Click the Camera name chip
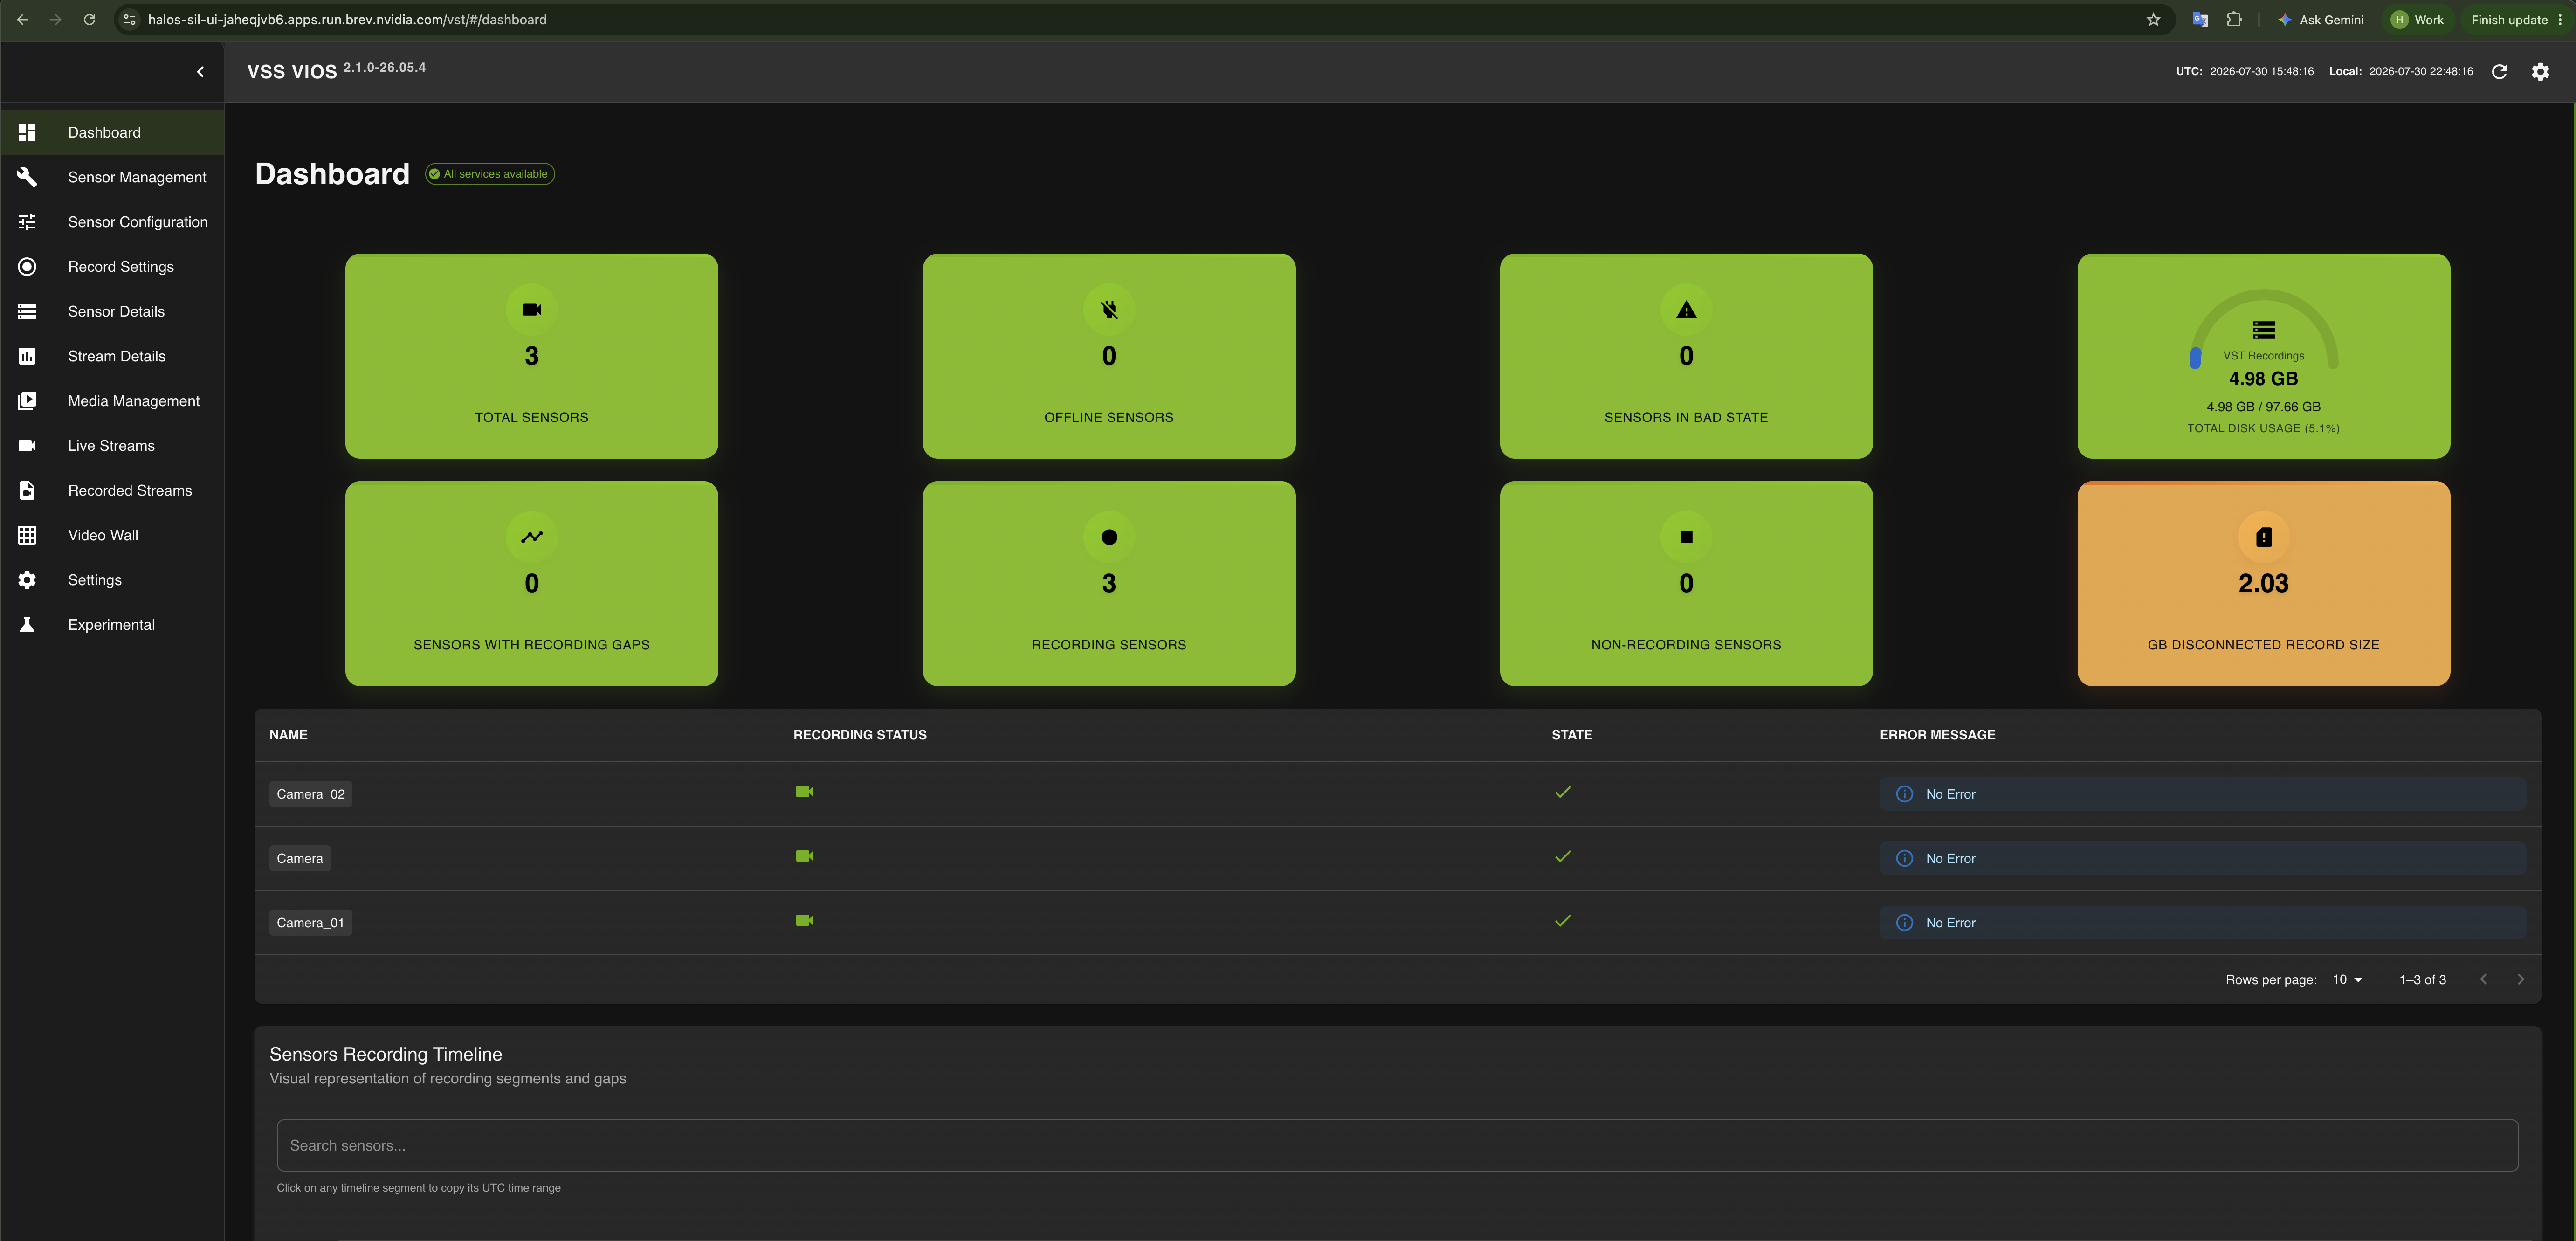 tap(300, 858)
